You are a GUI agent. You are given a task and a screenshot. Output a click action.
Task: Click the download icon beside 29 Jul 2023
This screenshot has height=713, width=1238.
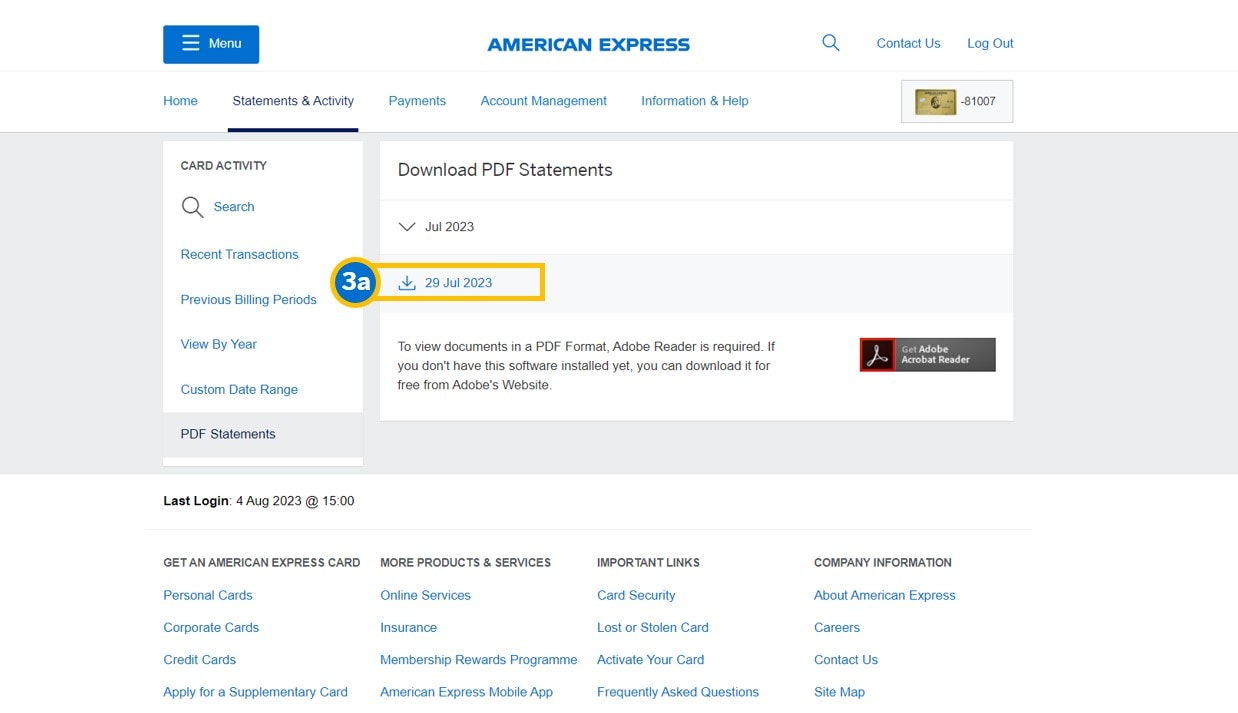[407, 282]
